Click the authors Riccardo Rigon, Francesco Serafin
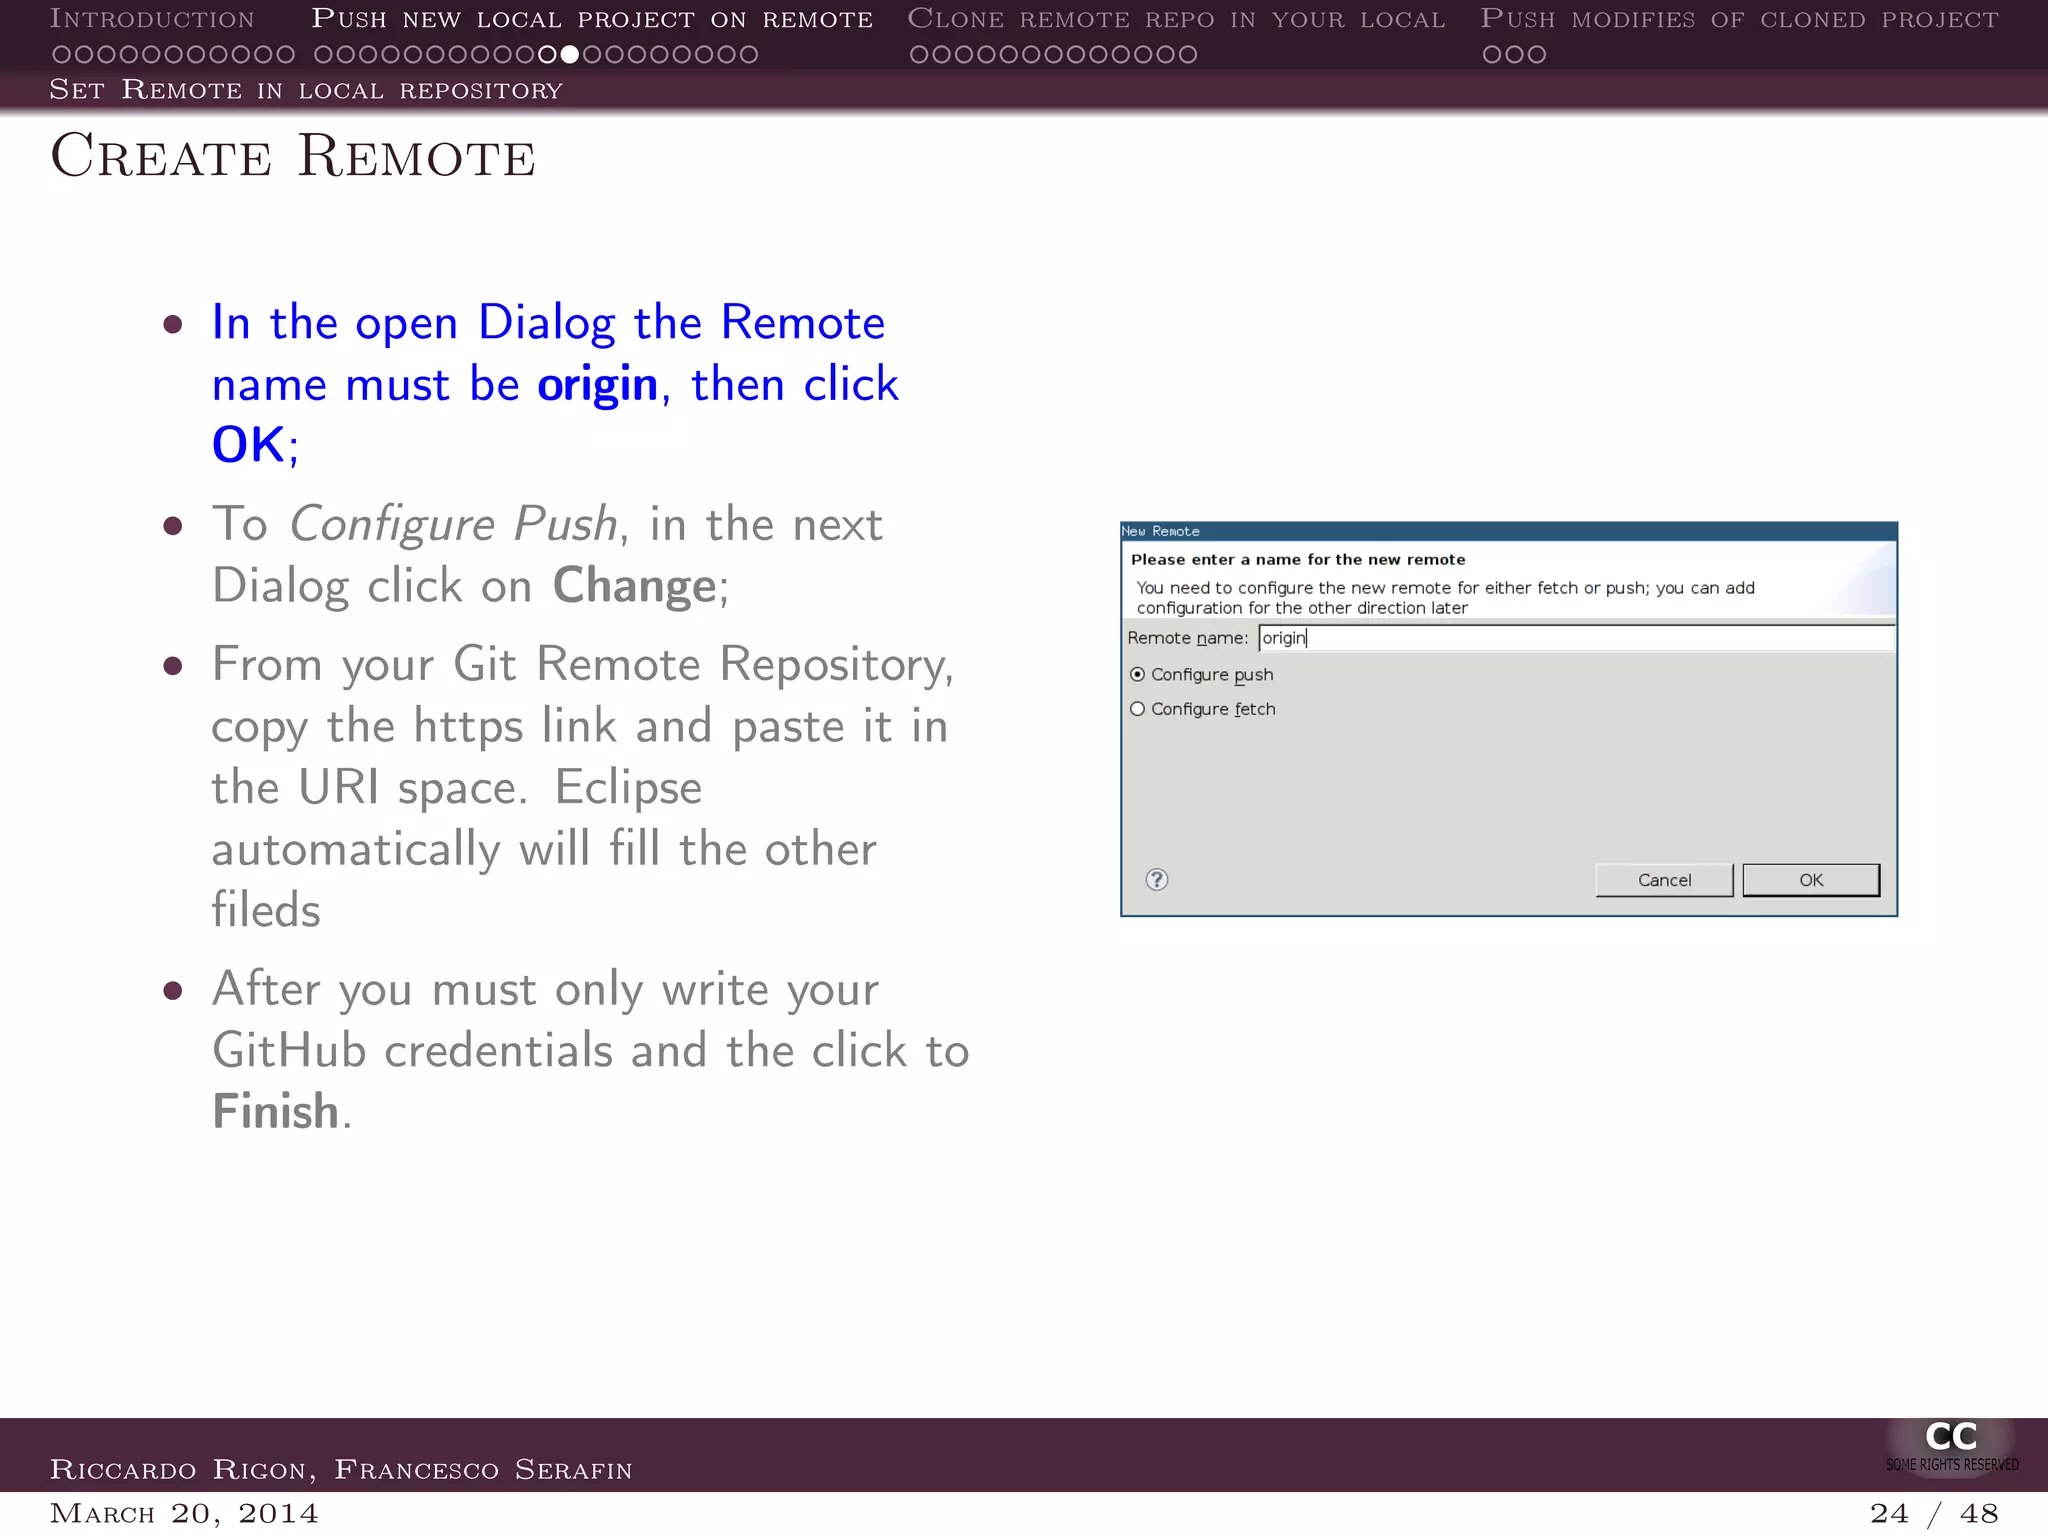 coord(341,1469)
